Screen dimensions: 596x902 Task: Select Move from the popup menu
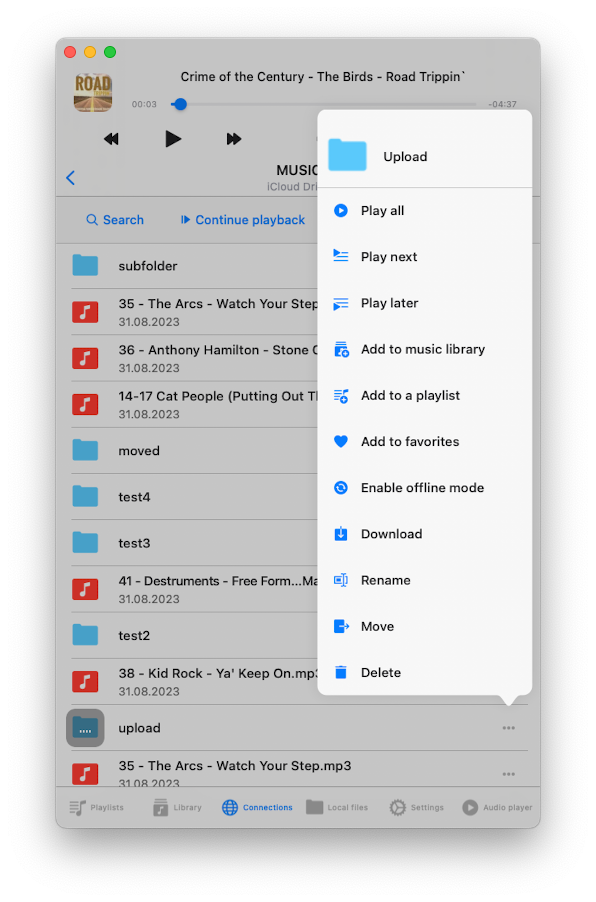425,626
